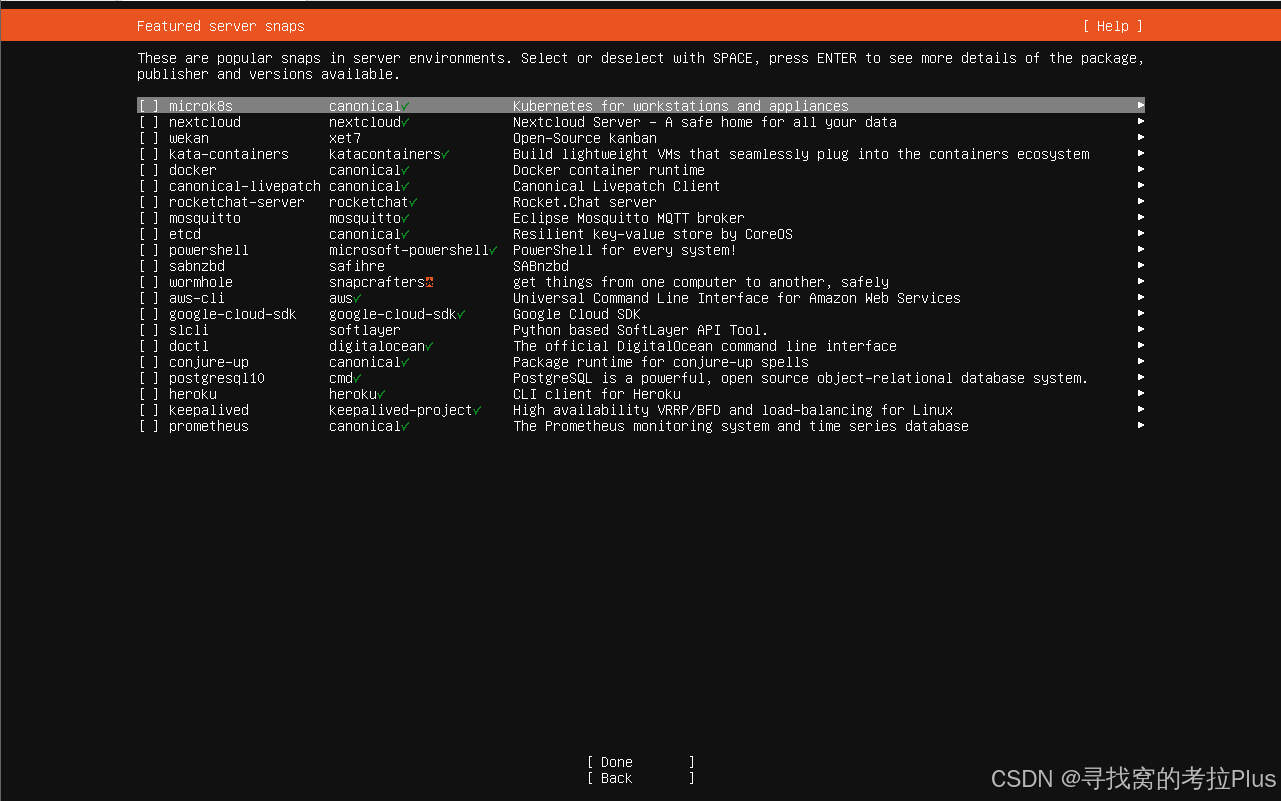Tick the kata-containers checkbox
Screen dimensions: 1281x801
[149, 154]
